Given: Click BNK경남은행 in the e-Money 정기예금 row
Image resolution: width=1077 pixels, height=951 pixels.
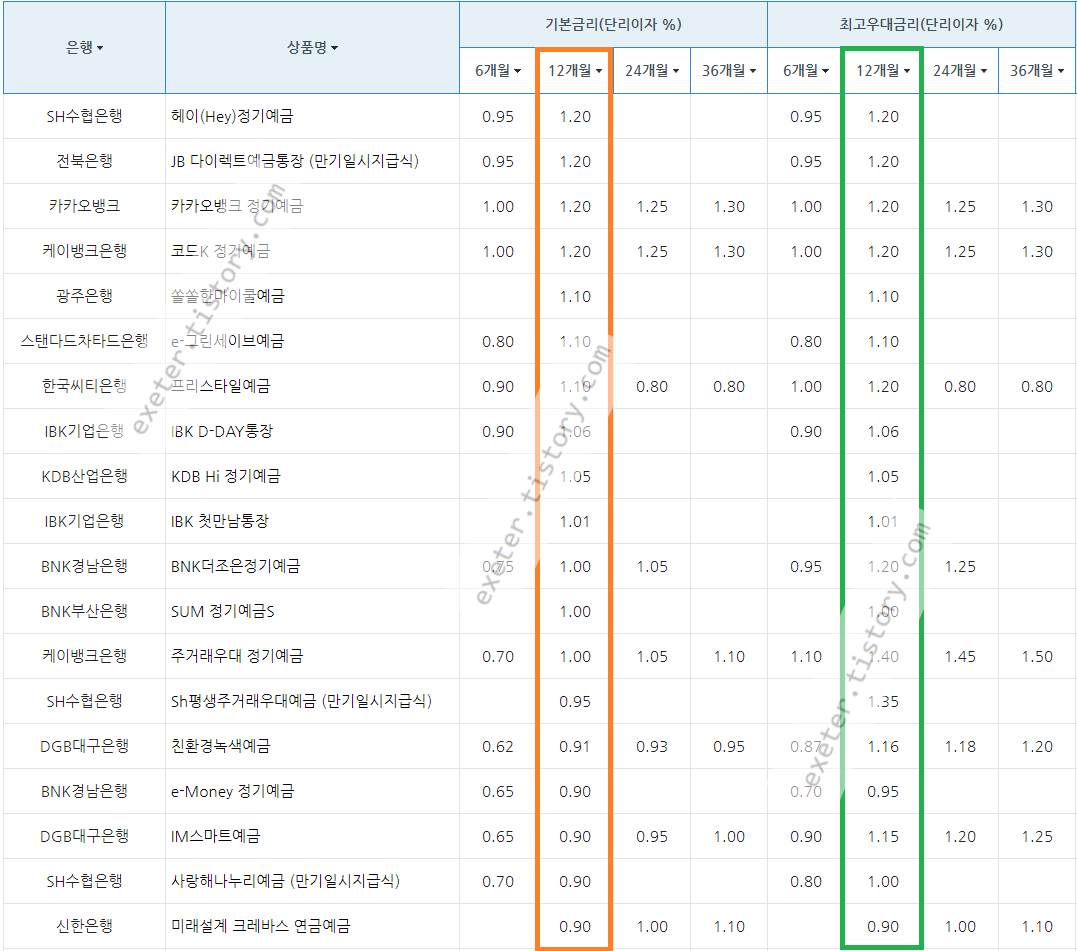Looking at the screenshot, I should coord(84,791).
